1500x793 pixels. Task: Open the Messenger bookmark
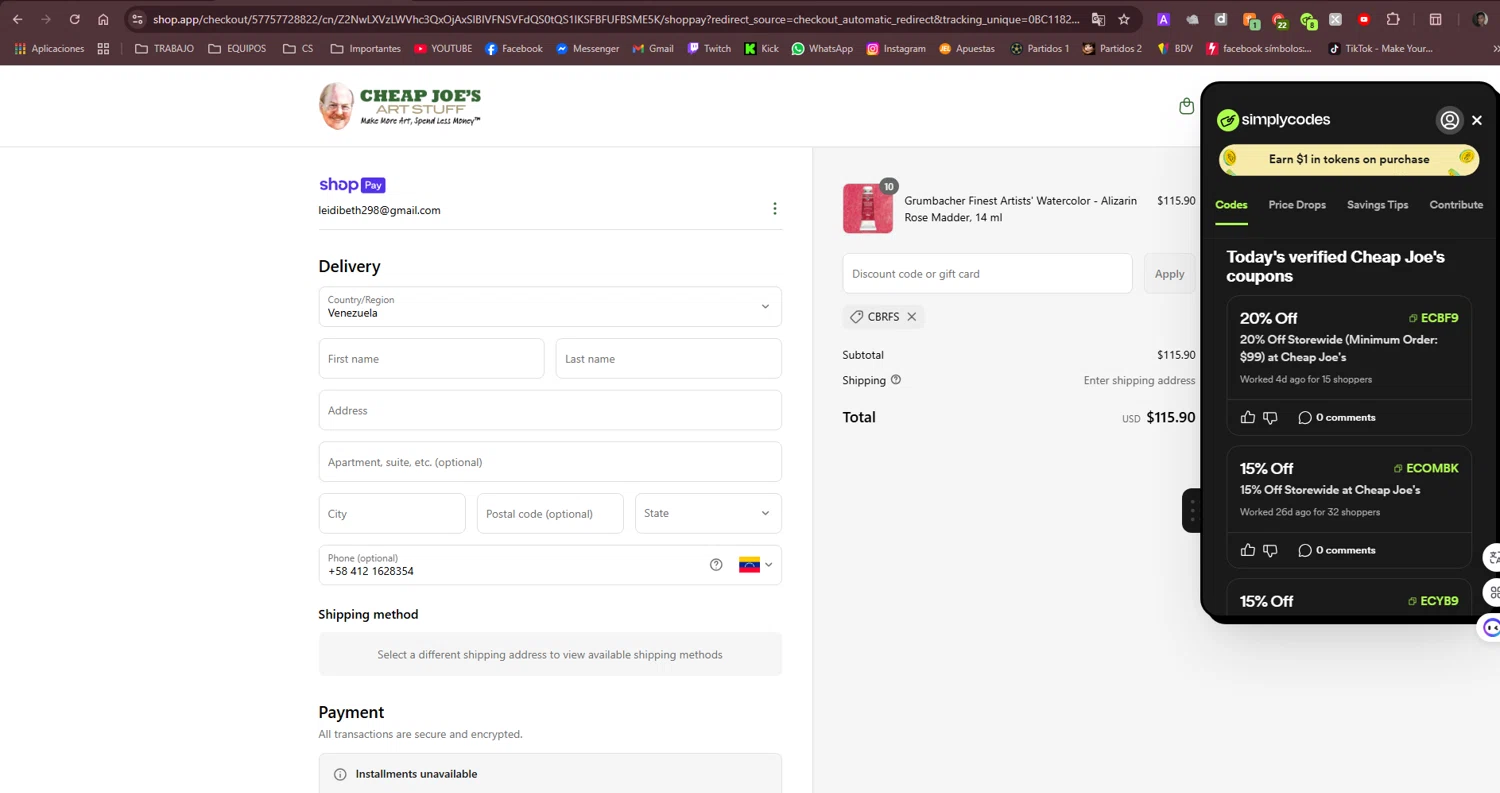coord(588,48)
